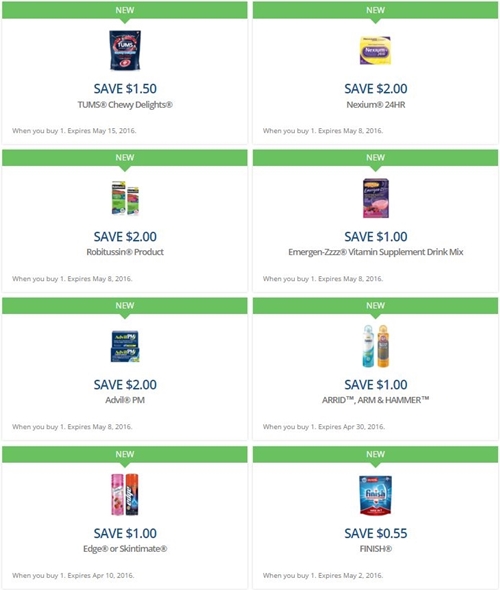Screen dimensions: 500x590
Task: Select the Robitussin product image
Action: (x=125, y=198)
